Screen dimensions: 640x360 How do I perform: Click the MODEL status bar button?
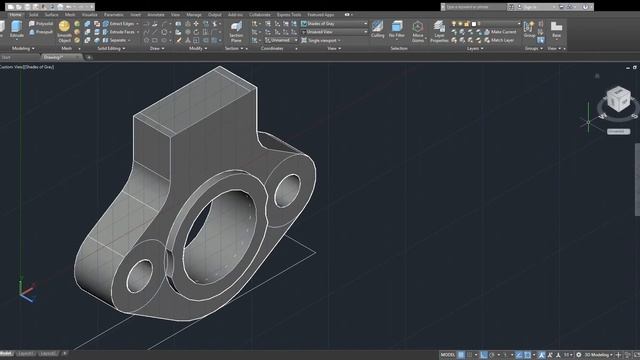coord(448,355)
